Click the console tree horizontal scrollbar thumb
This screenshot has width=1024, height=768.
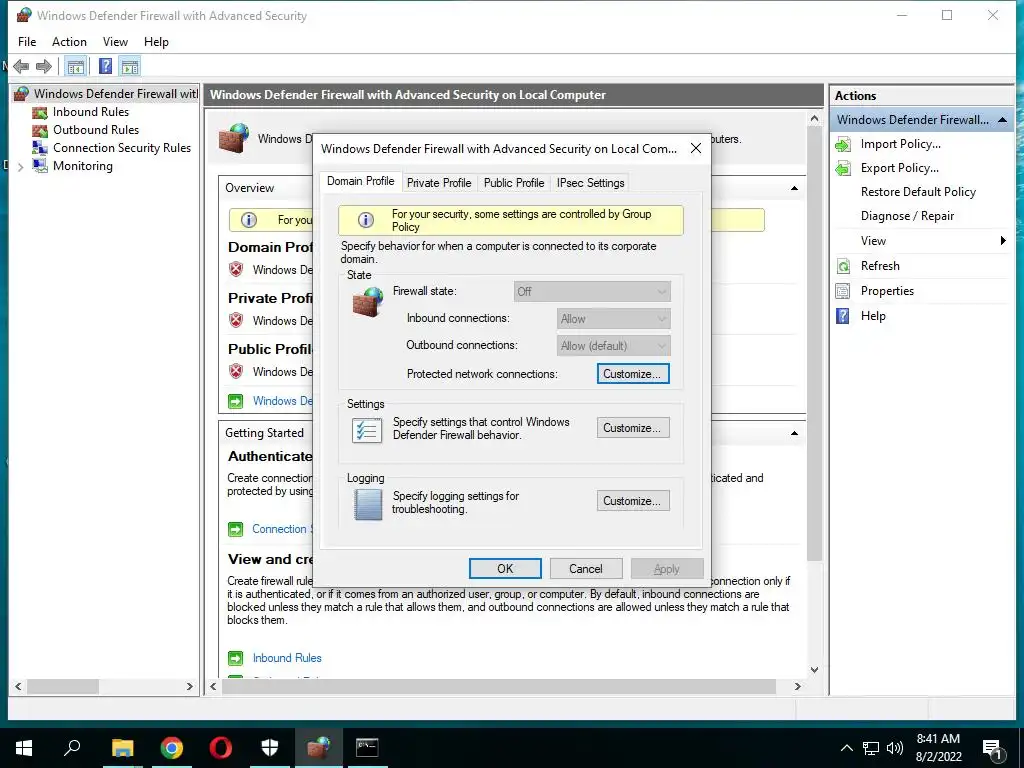pos(63,687)
